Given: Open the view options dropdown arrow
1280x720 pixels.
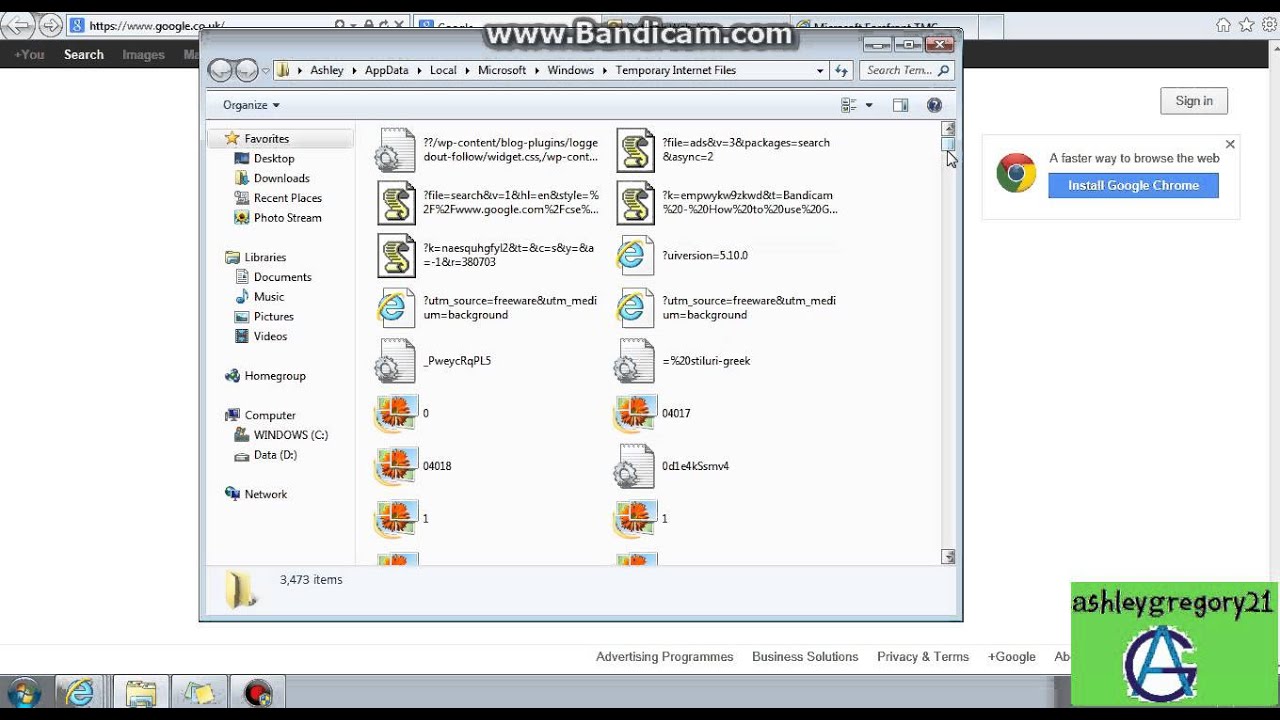Looking at the screenshot, I should coord(869,105).
